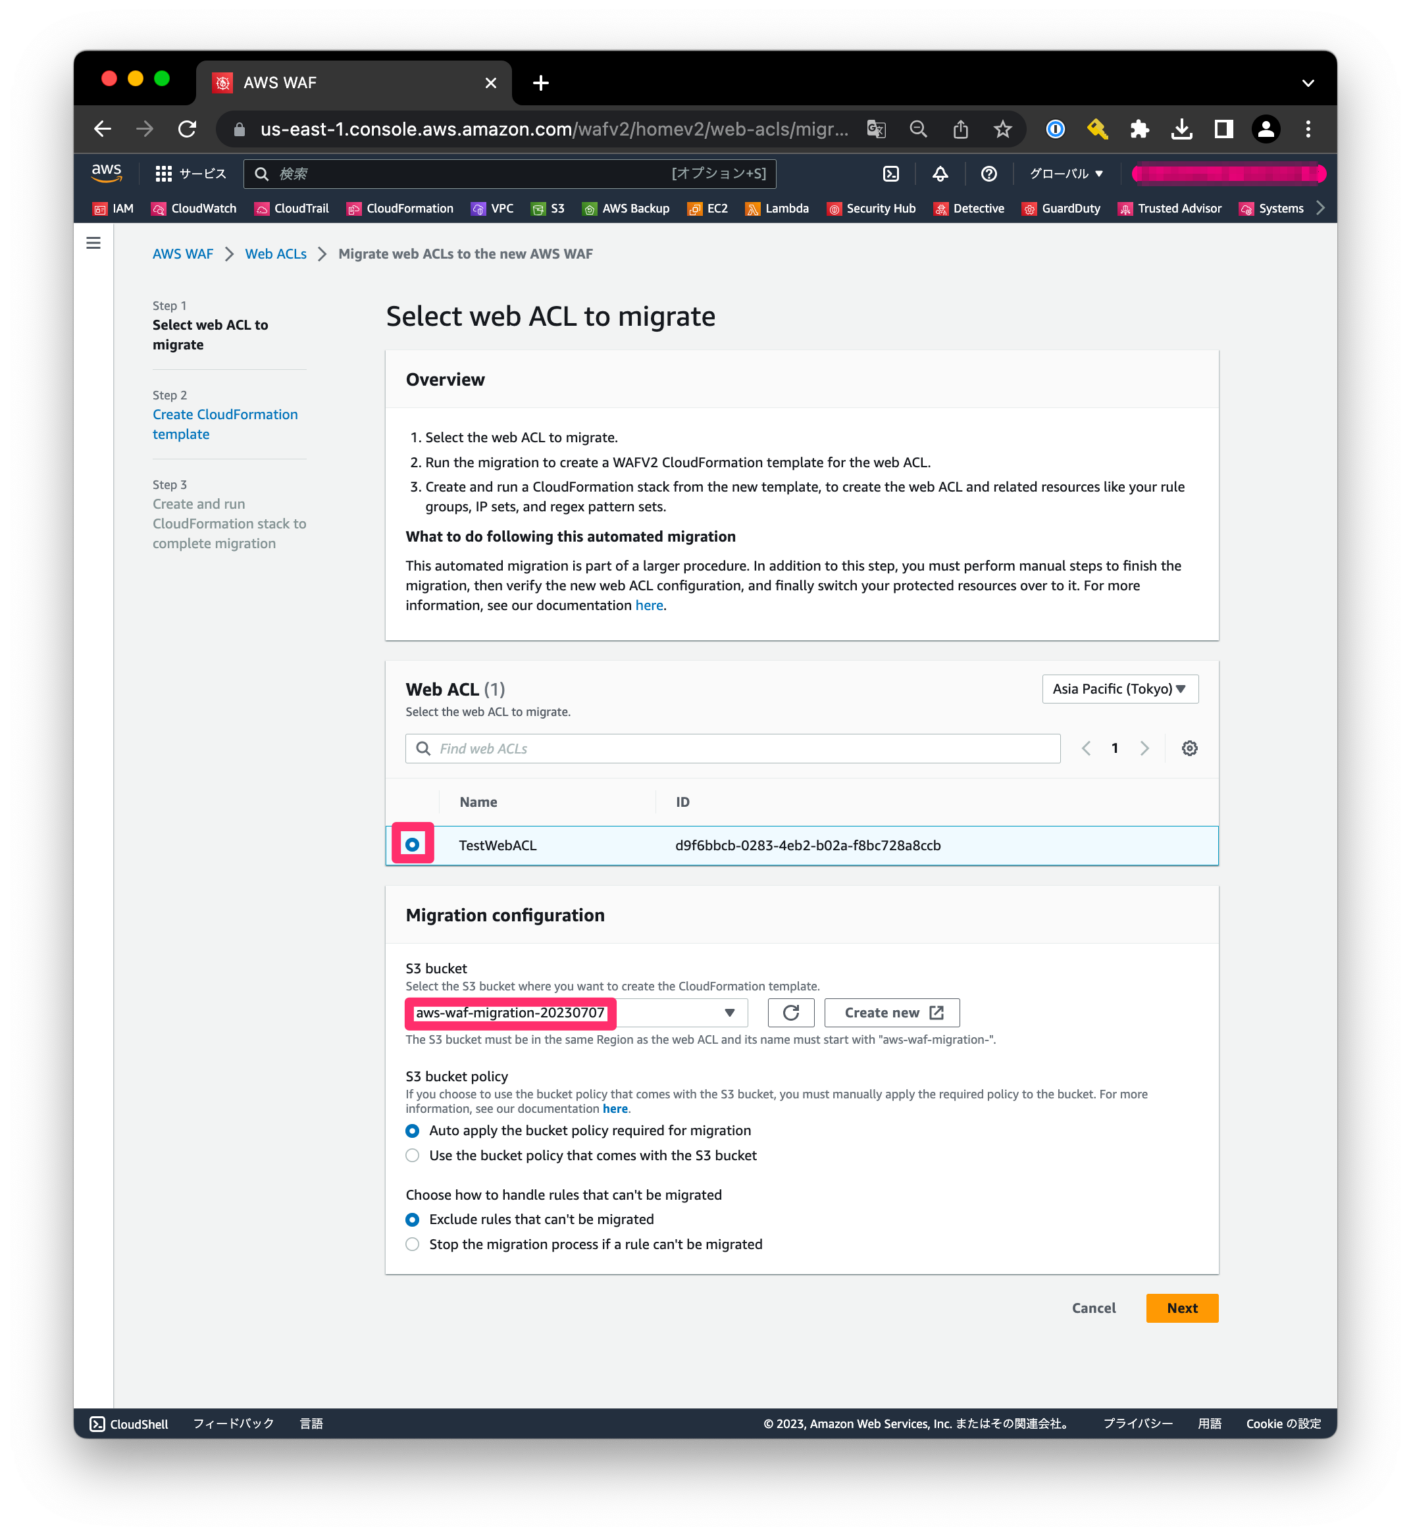
Task: Open the グローバル region selector
Action: pyautogui.click(x=1066, y=174)
